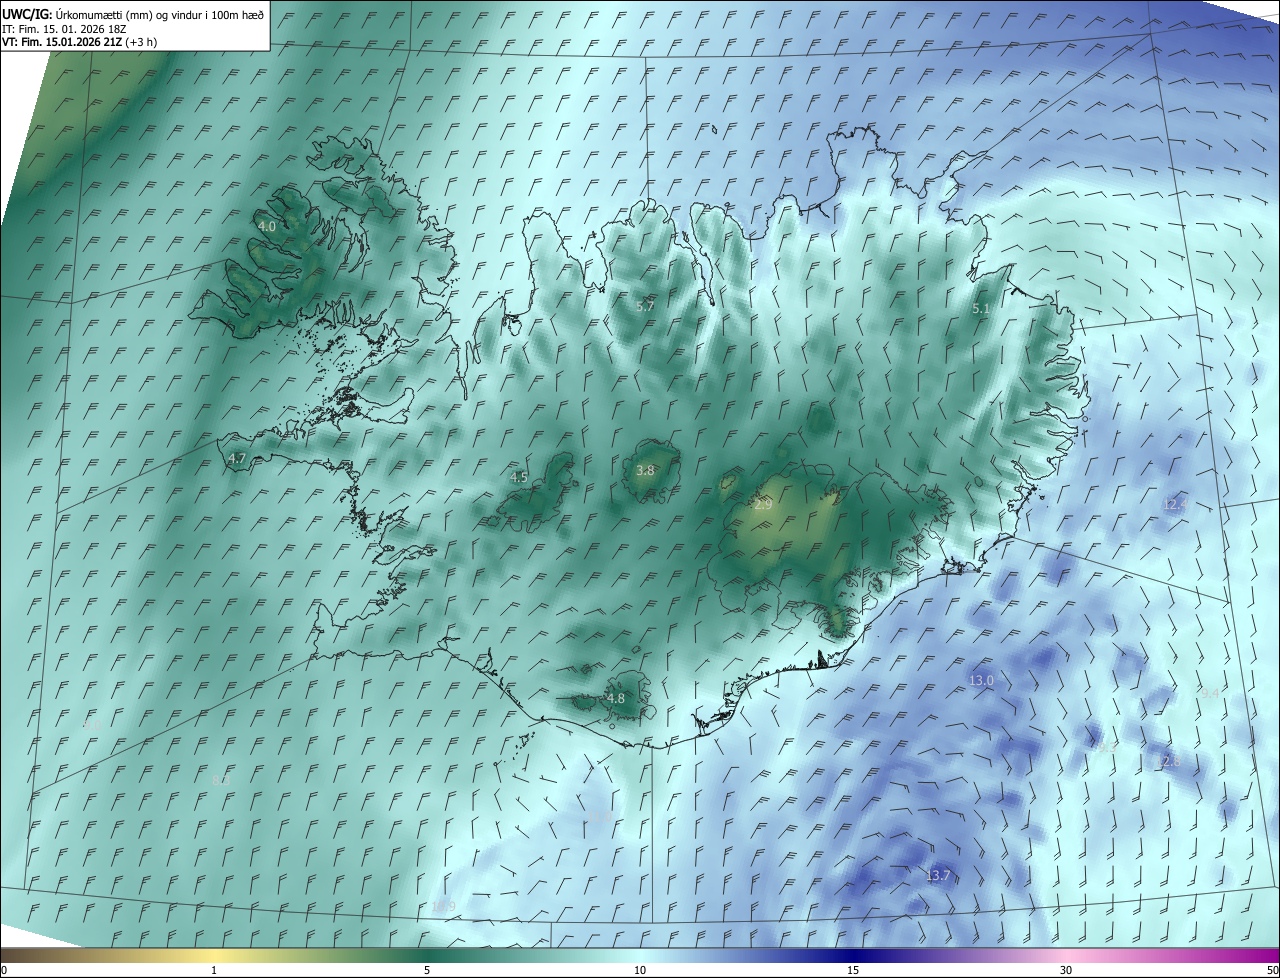Click the 13.0 value label southeast of Iceland

coord(982,681)
